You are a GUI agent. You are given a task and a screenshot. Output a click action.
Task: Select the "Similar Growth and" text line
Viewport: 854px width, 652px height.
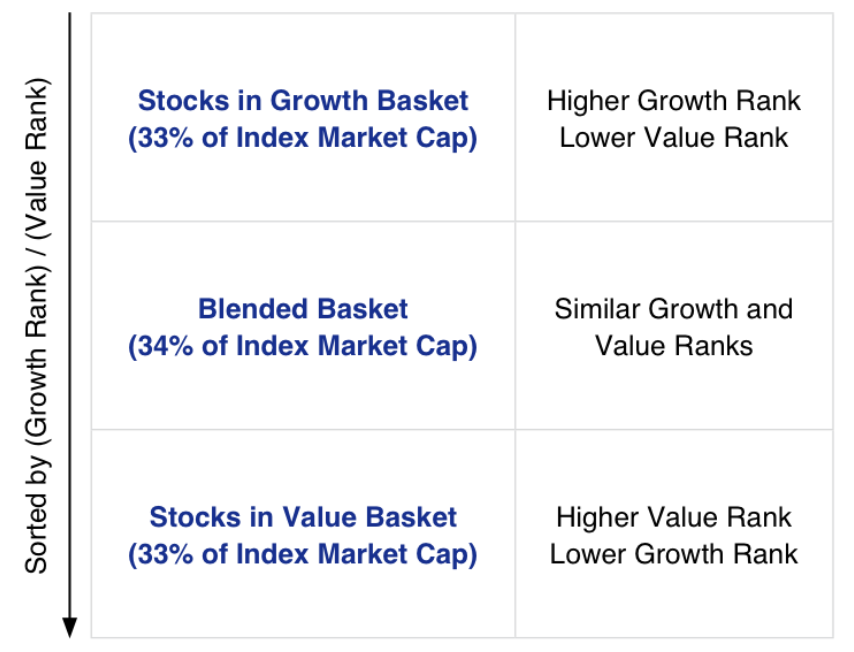coord(674,309)
